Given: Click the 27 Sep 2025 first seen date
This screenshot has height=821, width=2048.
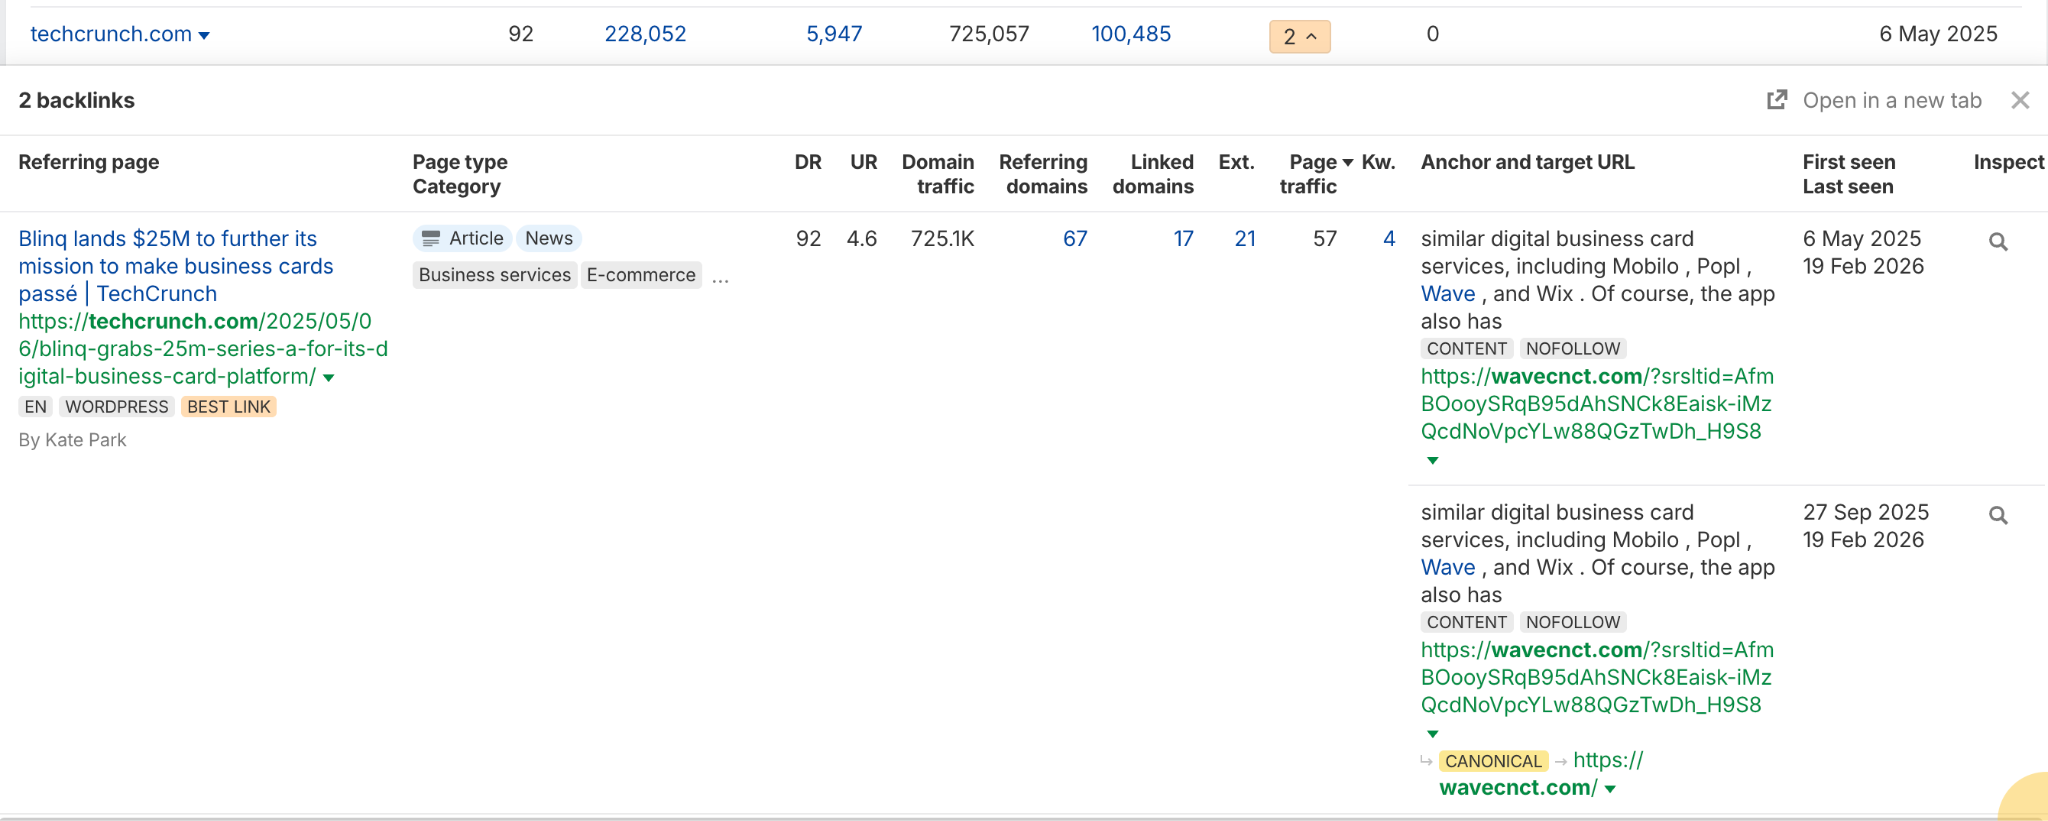Looking at the screenshot, I should 1866,512.
